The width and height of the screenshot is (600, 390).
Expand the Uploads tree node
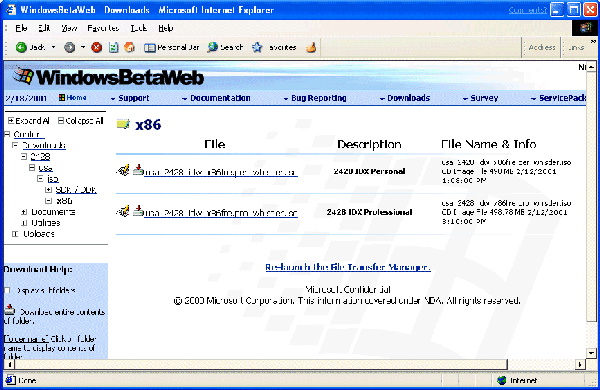pos(15,234)
